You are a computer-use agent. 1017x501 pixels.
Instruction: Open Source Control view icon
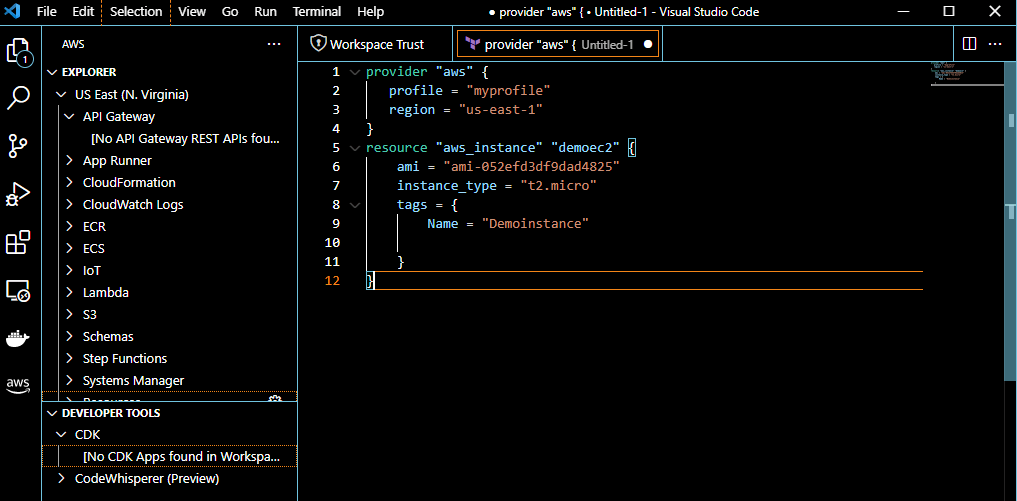(19, 146)
